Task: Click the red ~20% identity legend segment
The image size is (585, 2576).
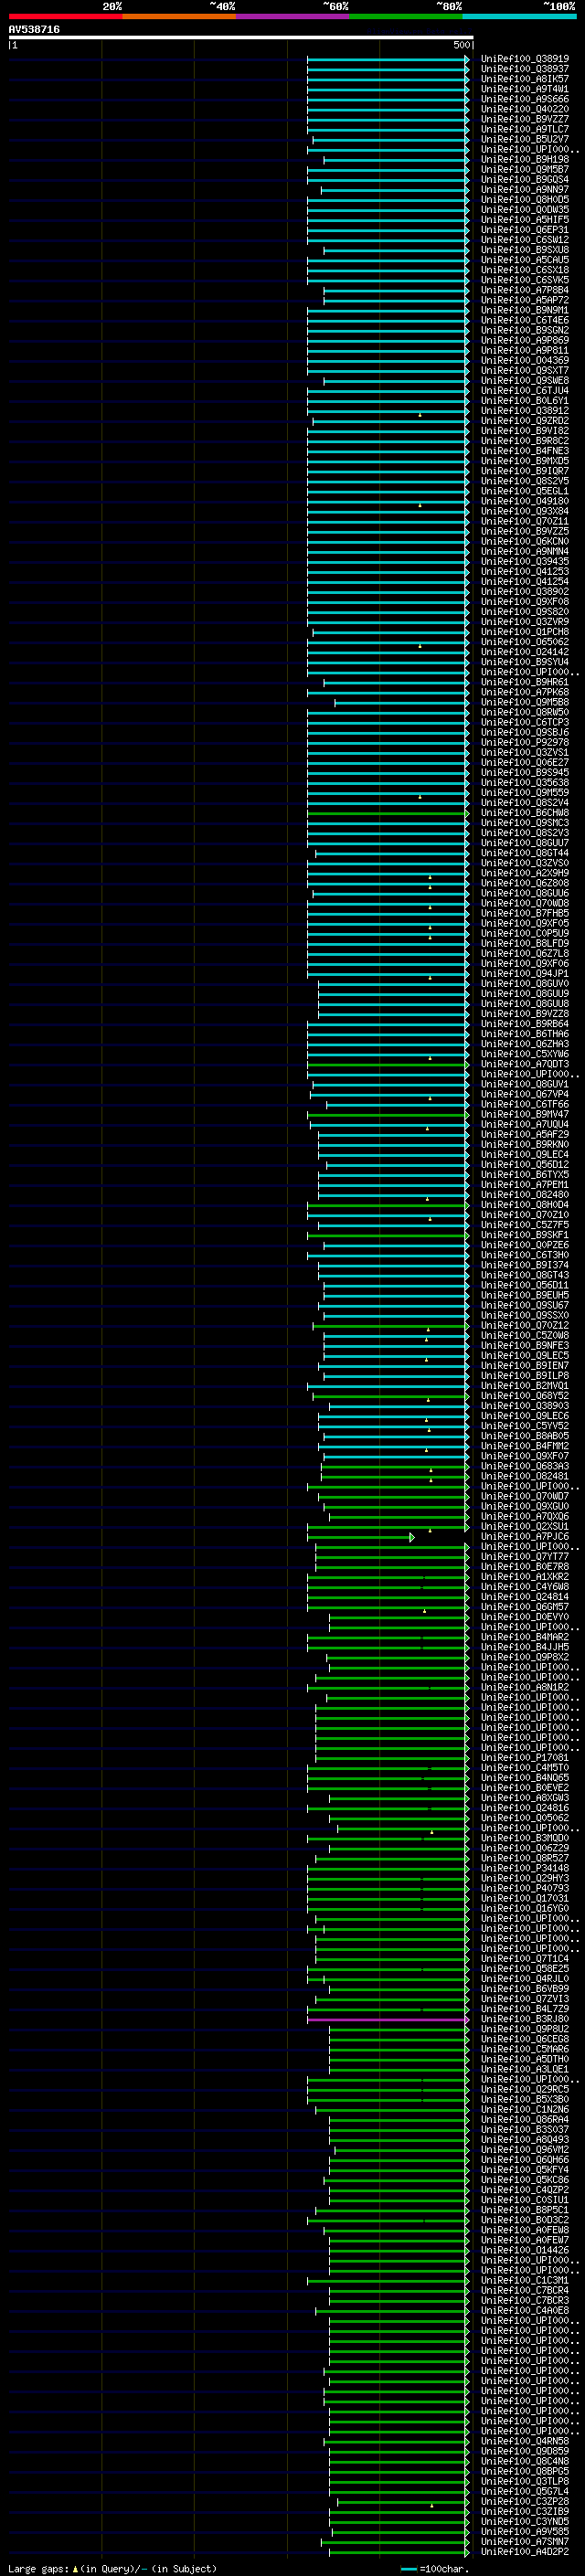Action: click(65, 16)
